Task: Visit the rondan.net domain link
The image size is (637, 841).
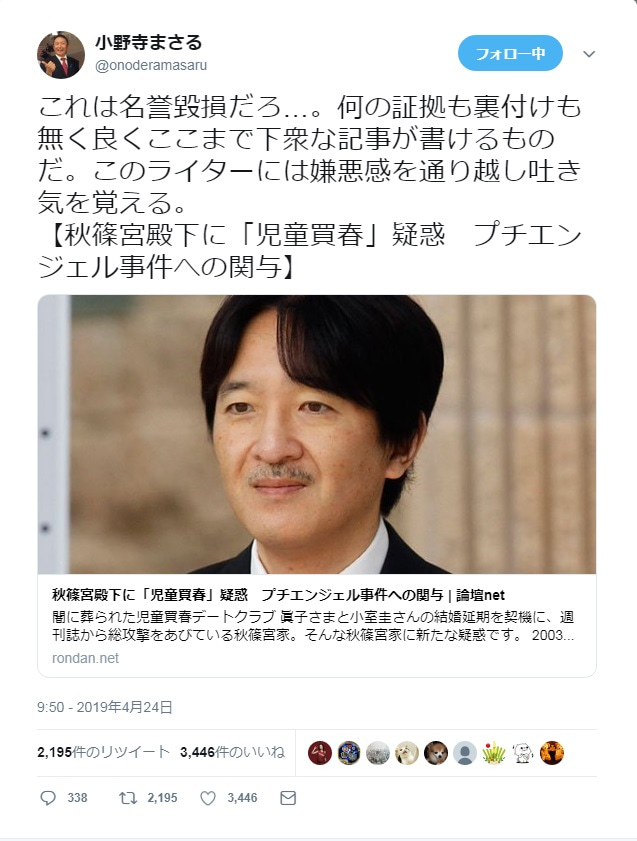Action: (85, 658)
